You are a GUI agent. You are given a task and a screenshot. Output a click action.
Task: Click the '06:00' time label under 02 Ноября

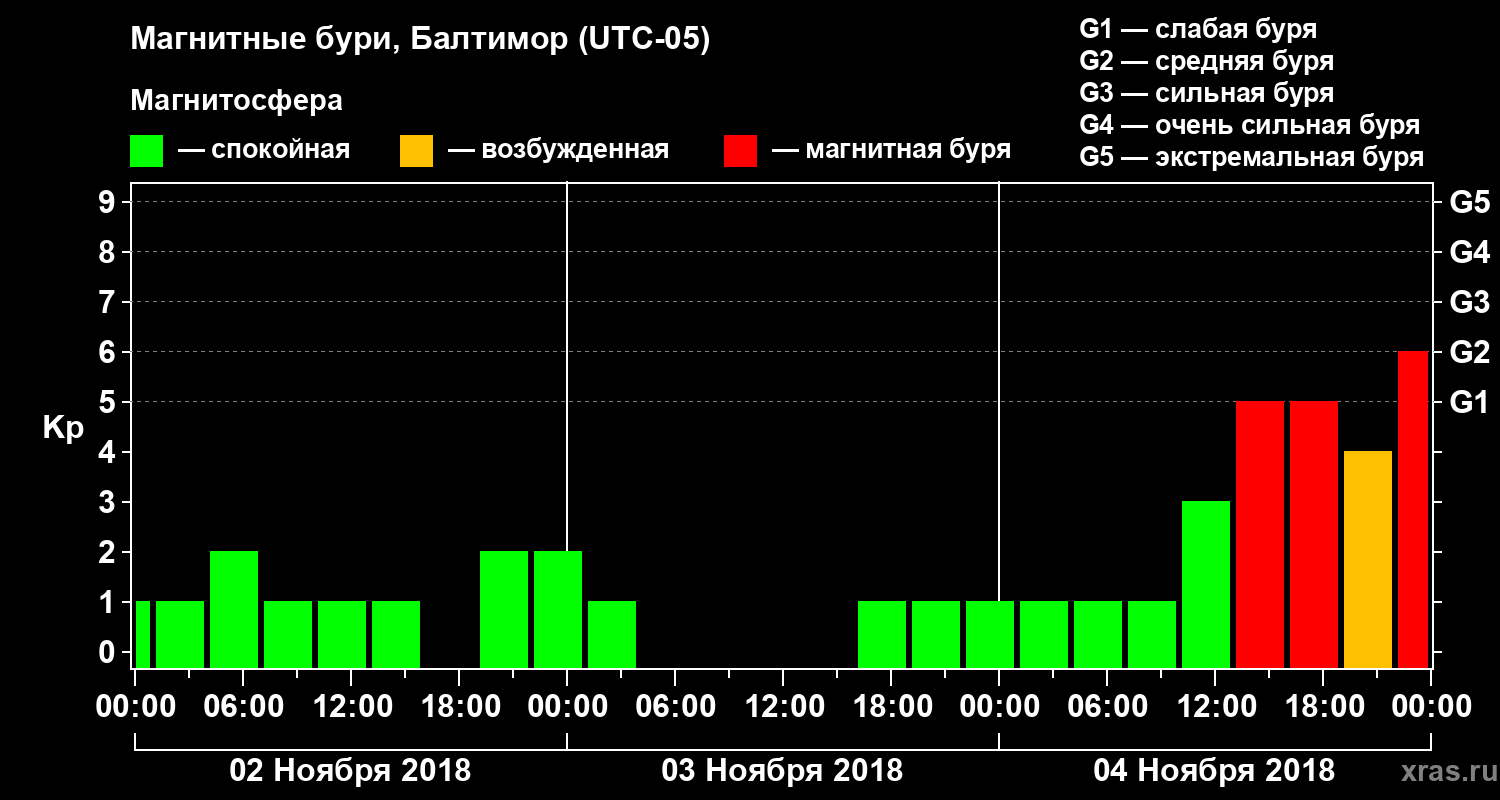coord(242,707)
